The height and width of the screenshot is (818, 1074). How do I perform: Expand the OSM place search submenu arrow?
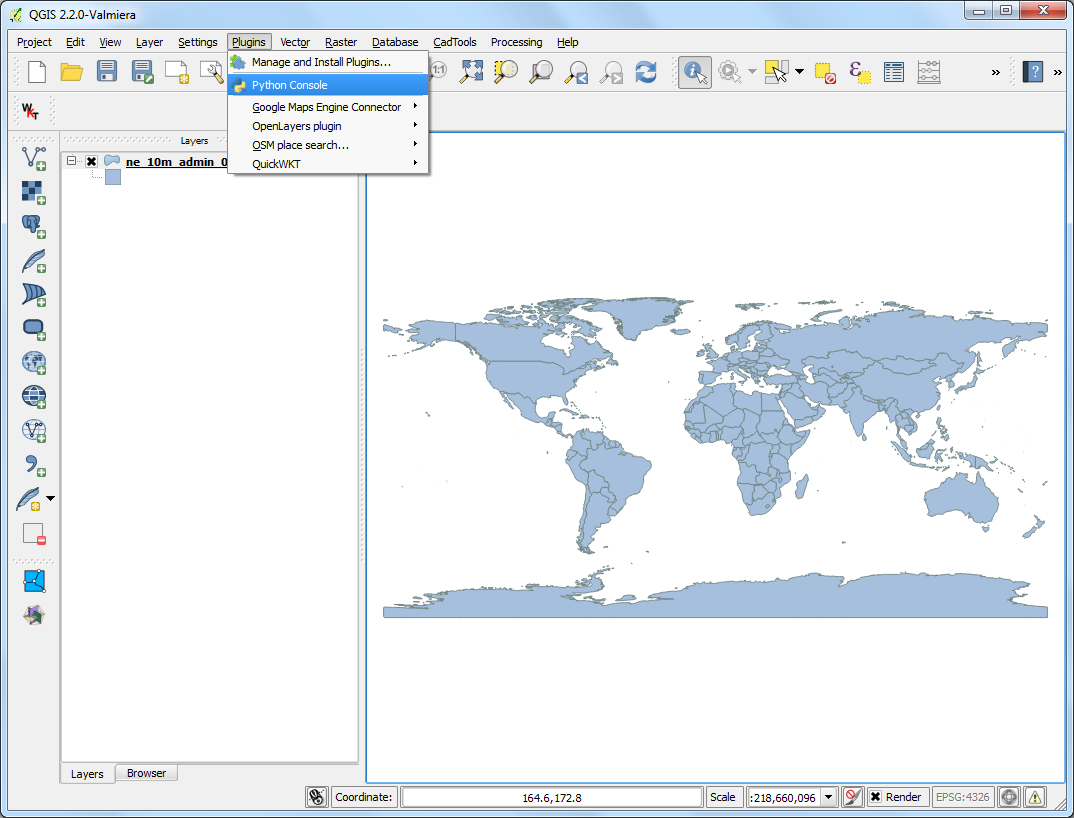click(415, 144)
